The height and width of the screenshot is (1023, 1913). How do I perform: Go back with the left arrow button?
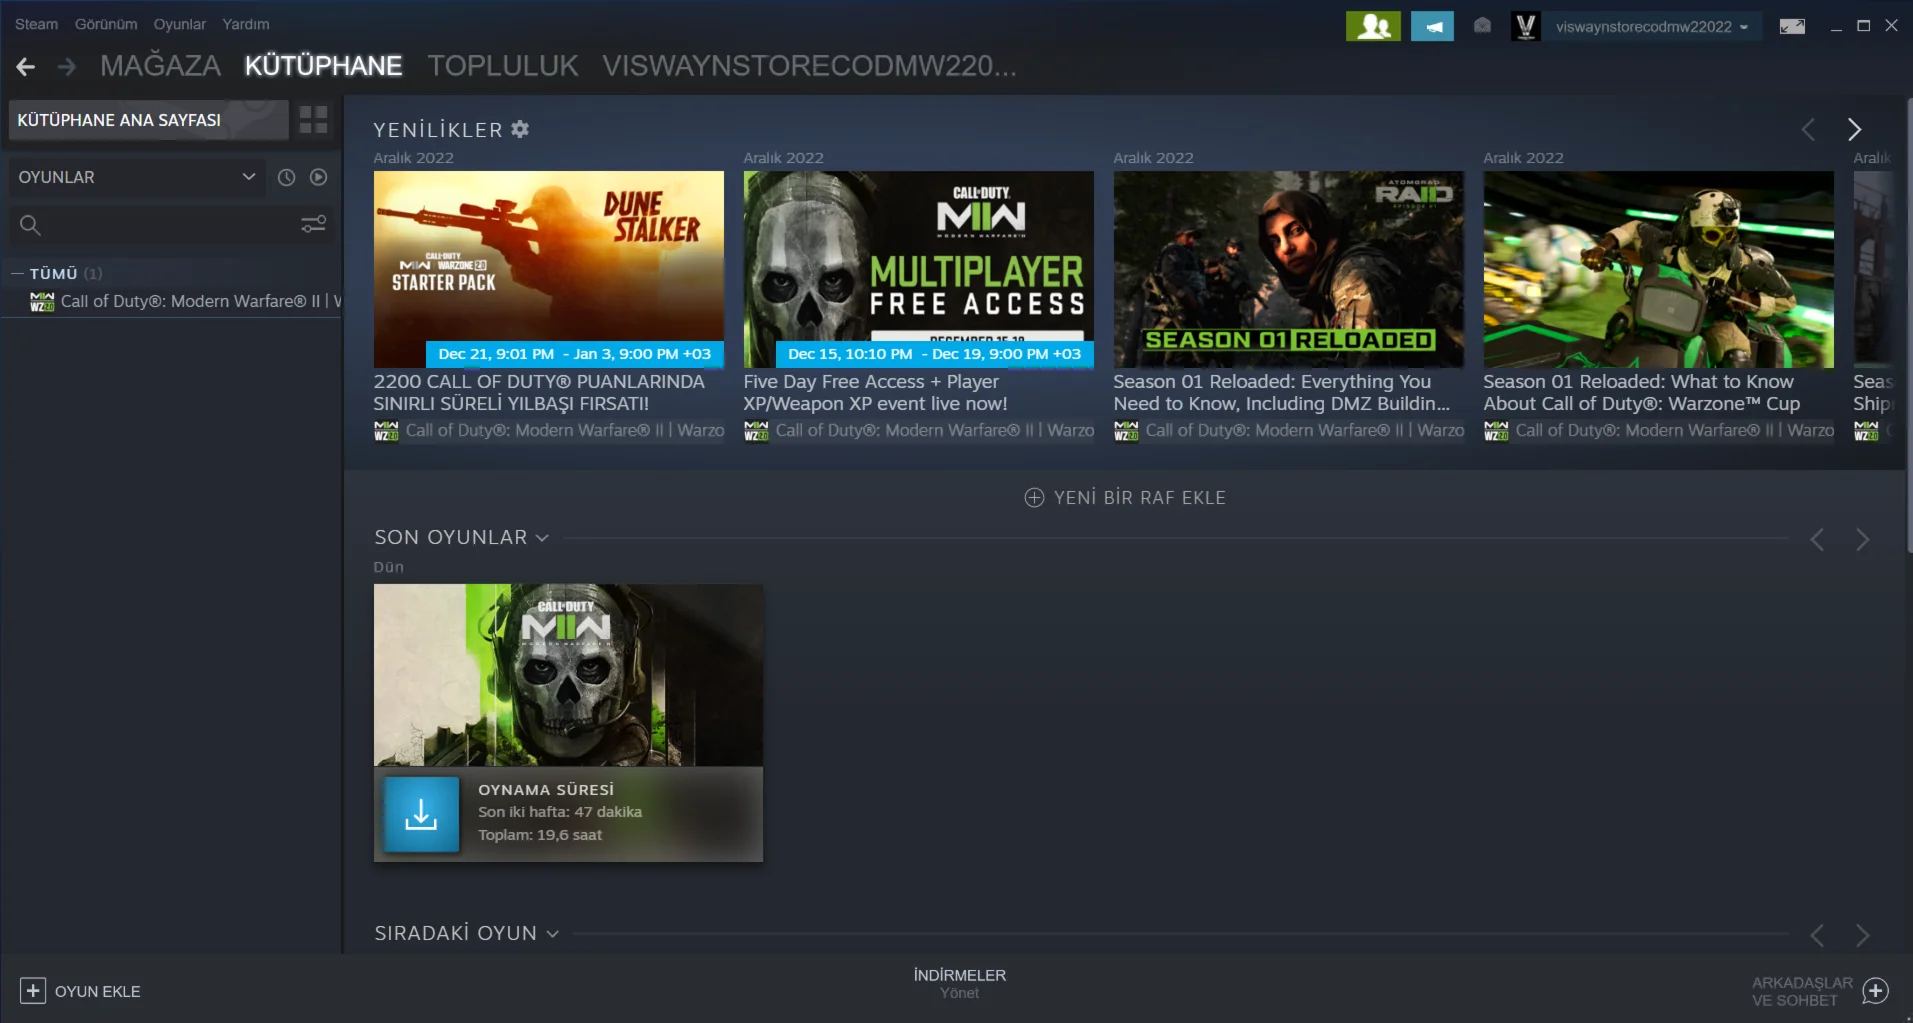click(26, 67)
